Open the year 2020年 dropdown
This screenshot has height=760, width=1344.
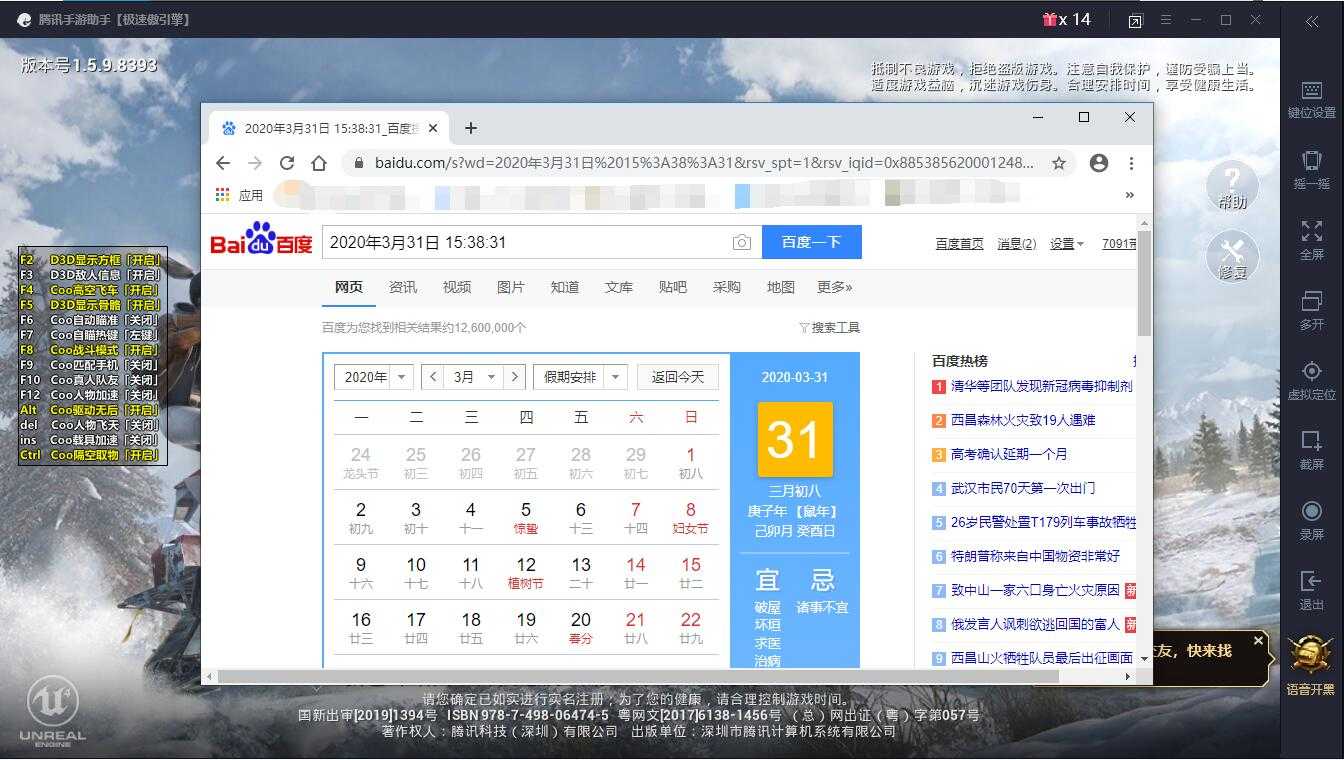point(373,377)
